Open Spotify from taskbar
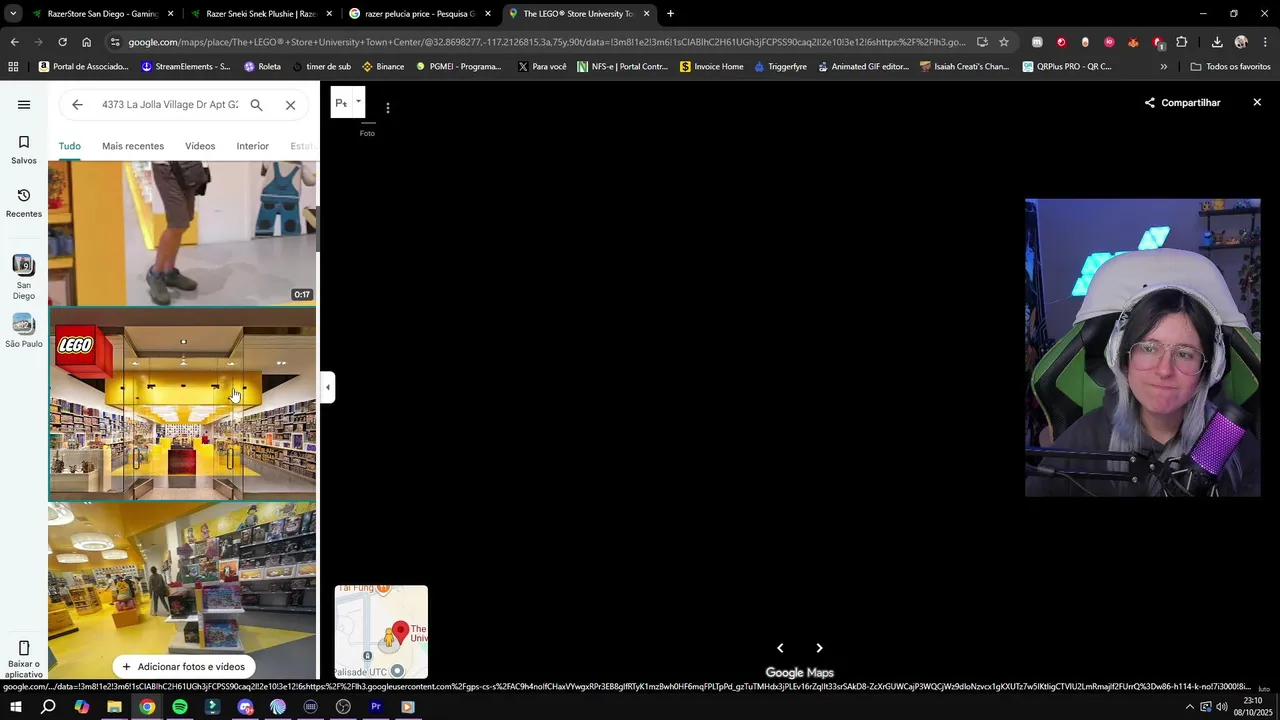 (x=180, y=707)
